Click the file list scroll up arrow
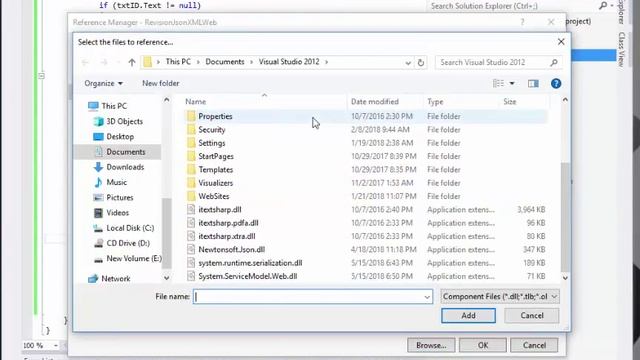The height and width of the screenshot is (360, 640). point(565,100)
